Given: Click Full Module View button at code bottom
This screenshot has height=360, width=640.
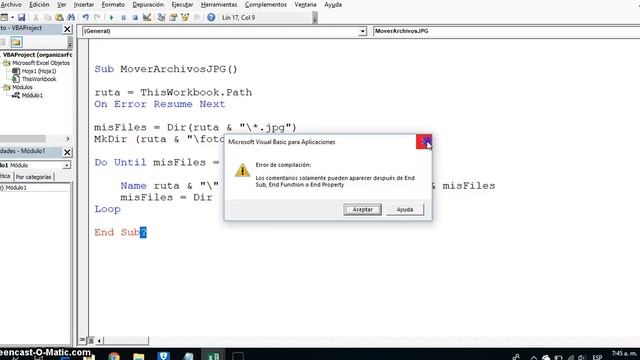Looking at the screenshot, I should [x=91, y=340].
